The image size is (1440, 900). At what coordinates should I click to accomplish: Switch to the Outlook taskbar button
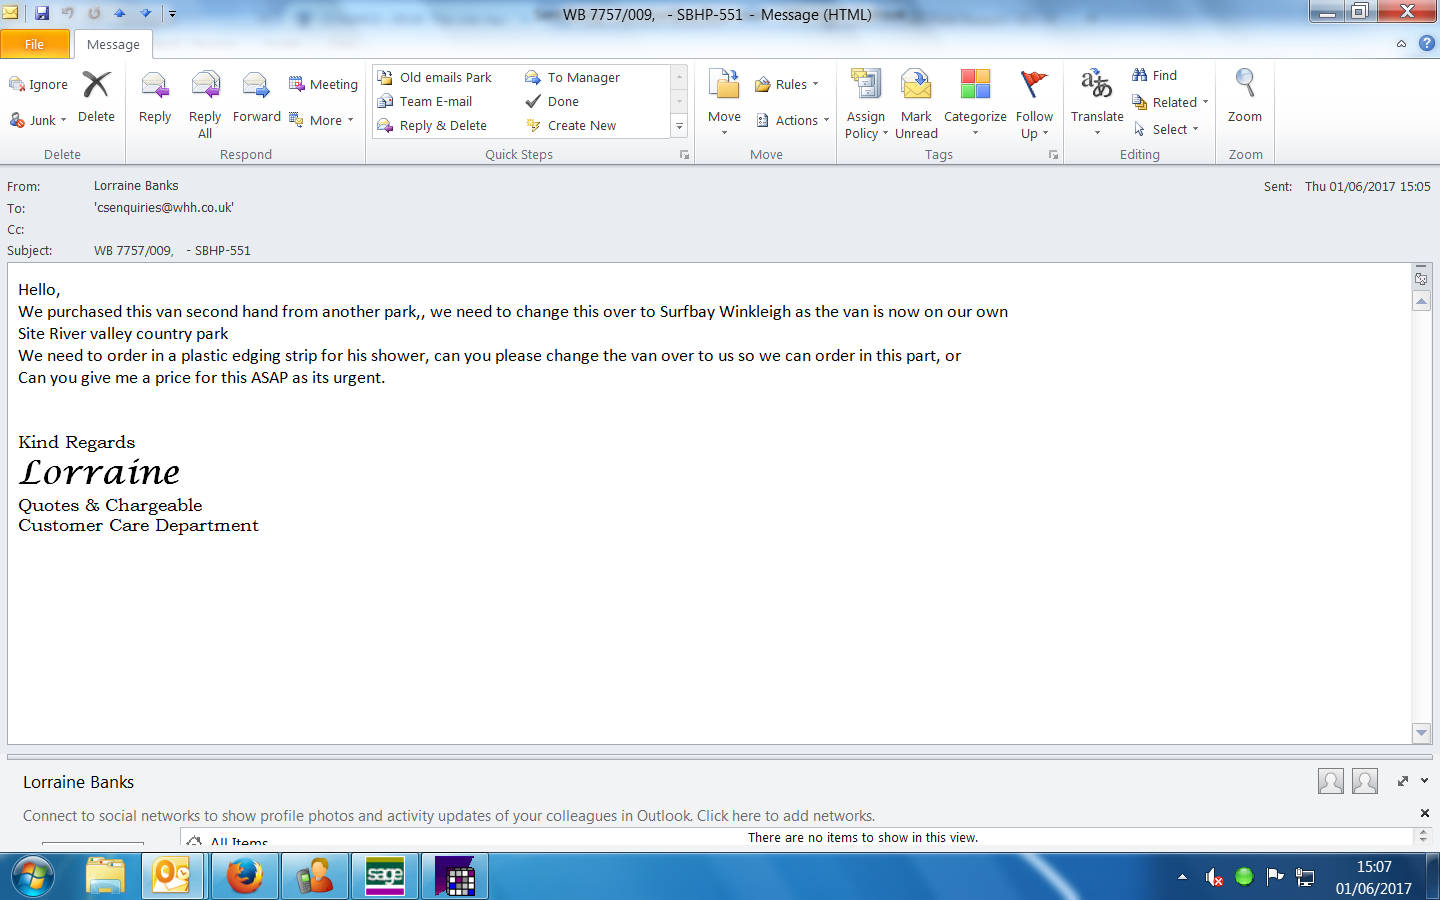click(172, 877)
